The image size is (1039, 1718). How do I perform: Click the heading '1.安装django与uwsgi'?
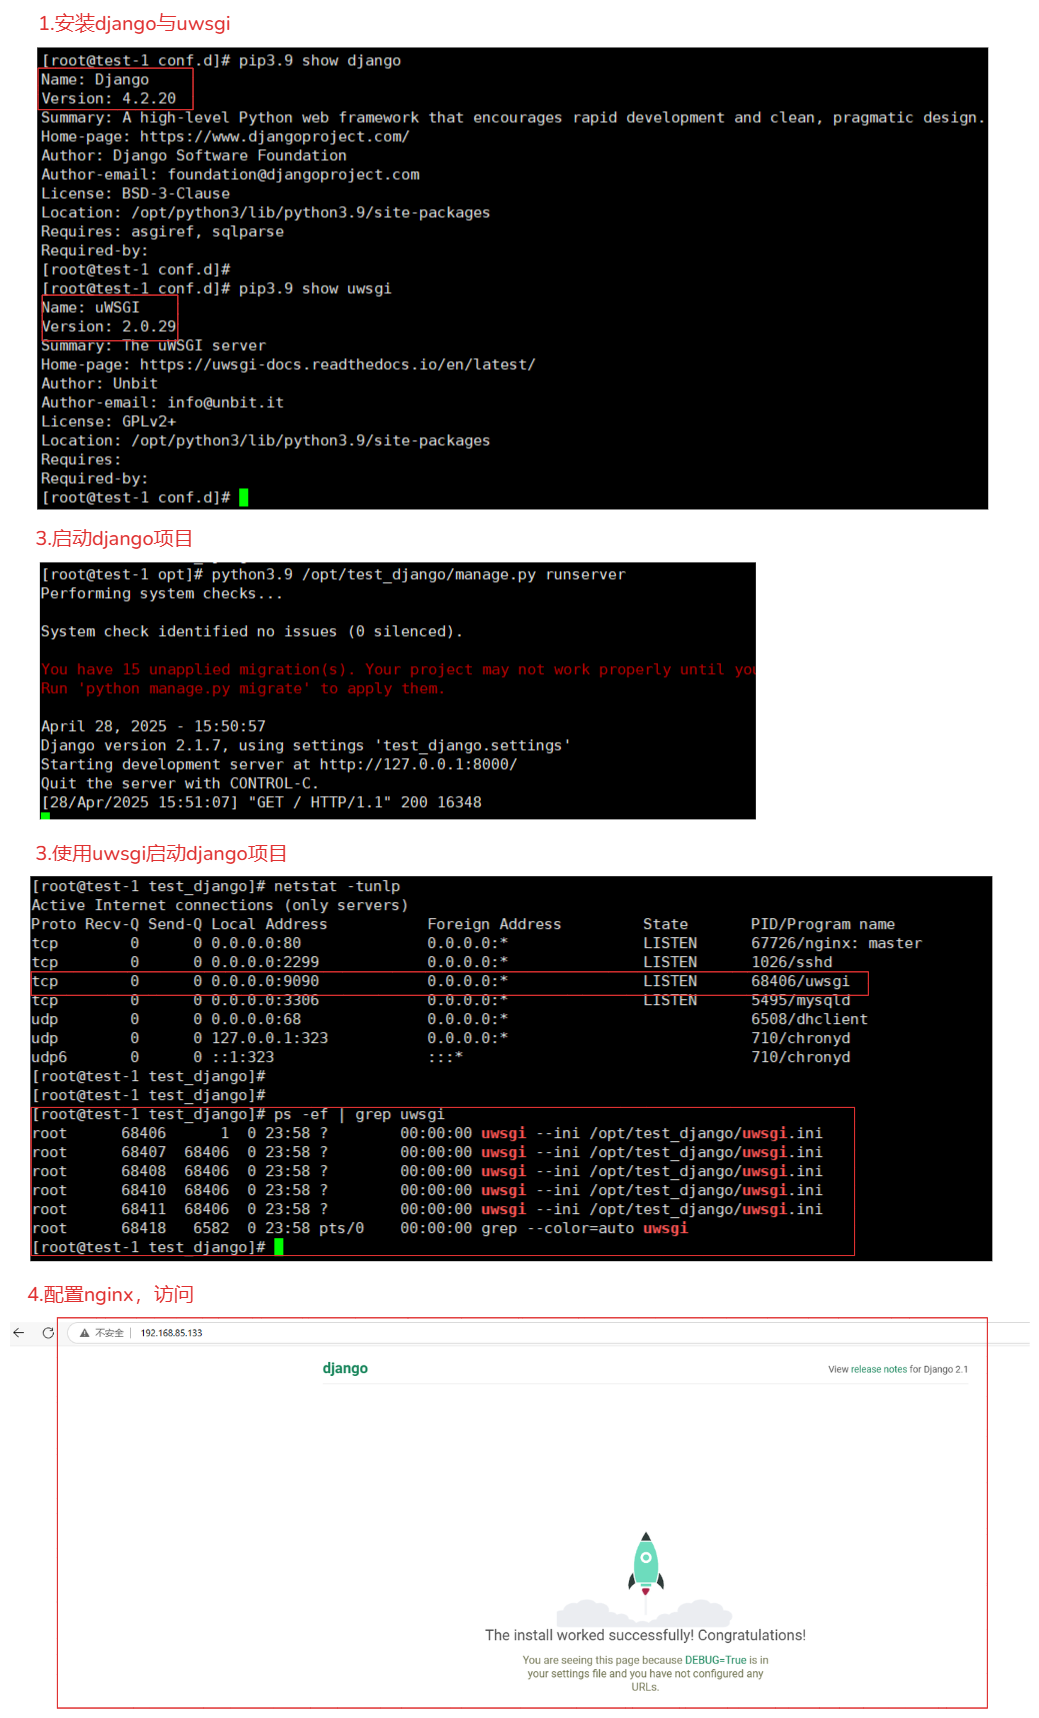click(x=134, y=23)
